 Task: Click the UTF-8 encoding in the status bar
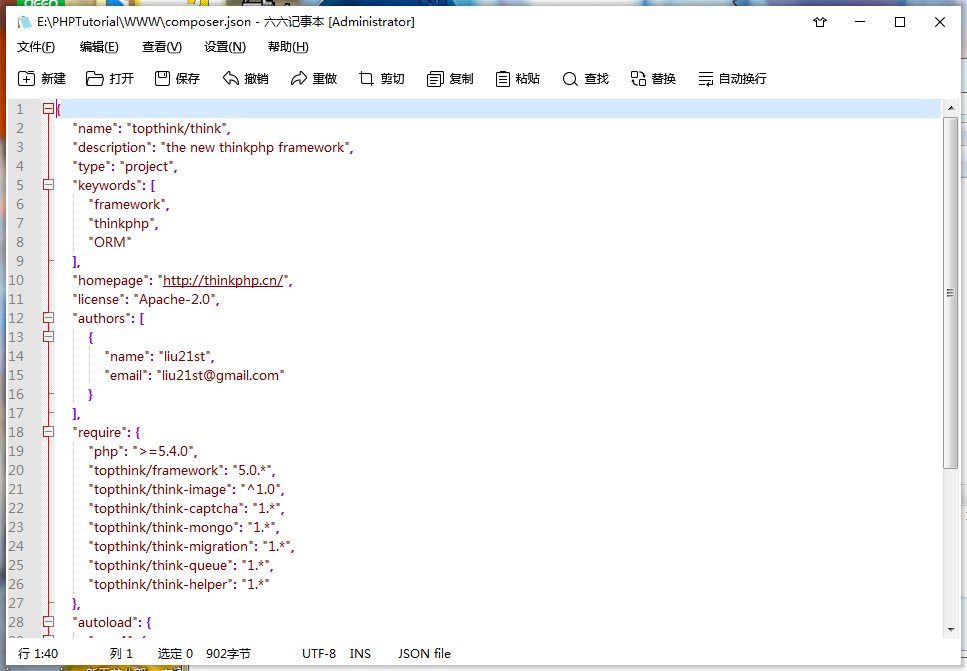click(x=319, y=653)
